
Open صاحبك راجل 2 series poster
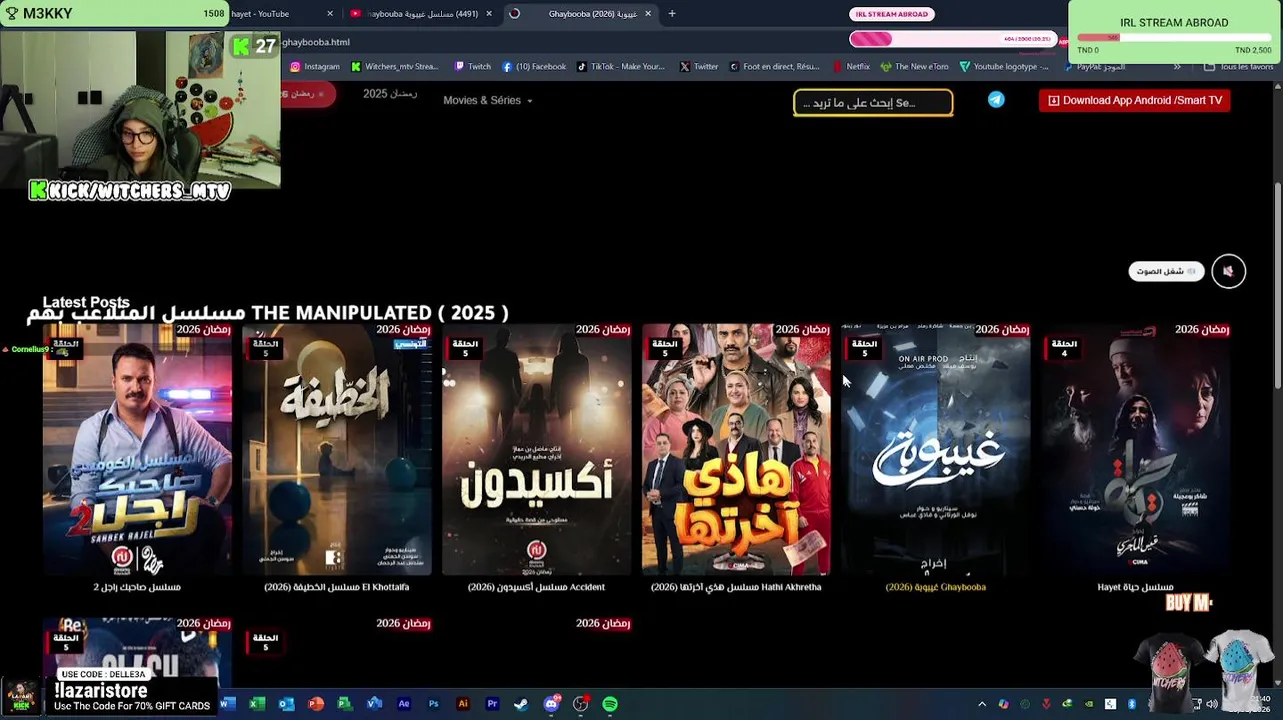point(137,449)
